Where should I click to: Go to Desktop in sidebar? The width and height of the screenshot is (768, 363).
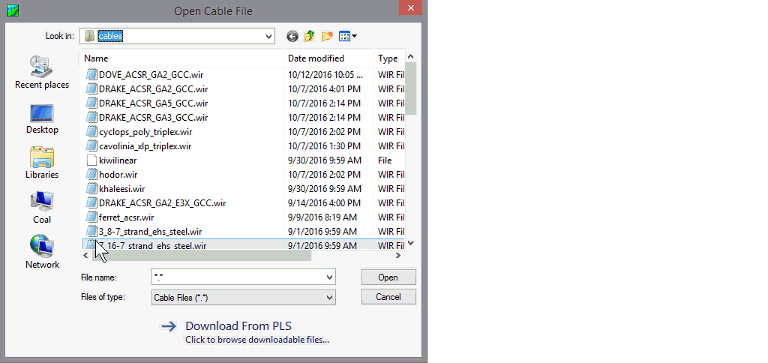[42, 119]
